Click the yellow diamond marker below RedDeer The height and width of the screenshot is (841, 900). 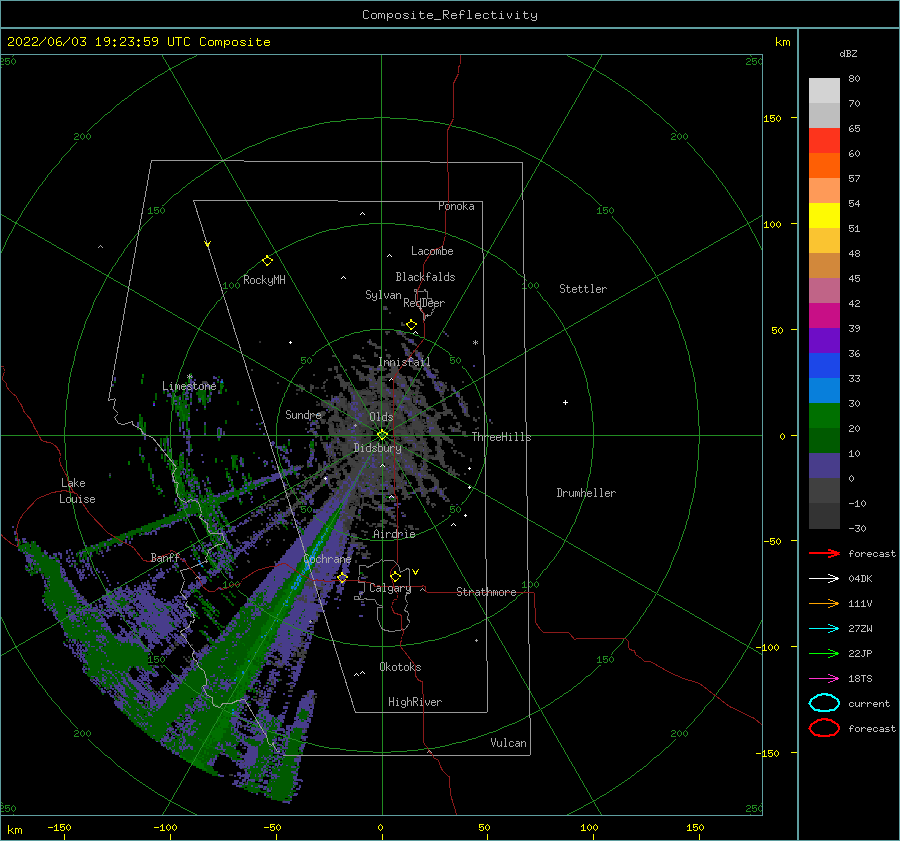tap(411, 325)
